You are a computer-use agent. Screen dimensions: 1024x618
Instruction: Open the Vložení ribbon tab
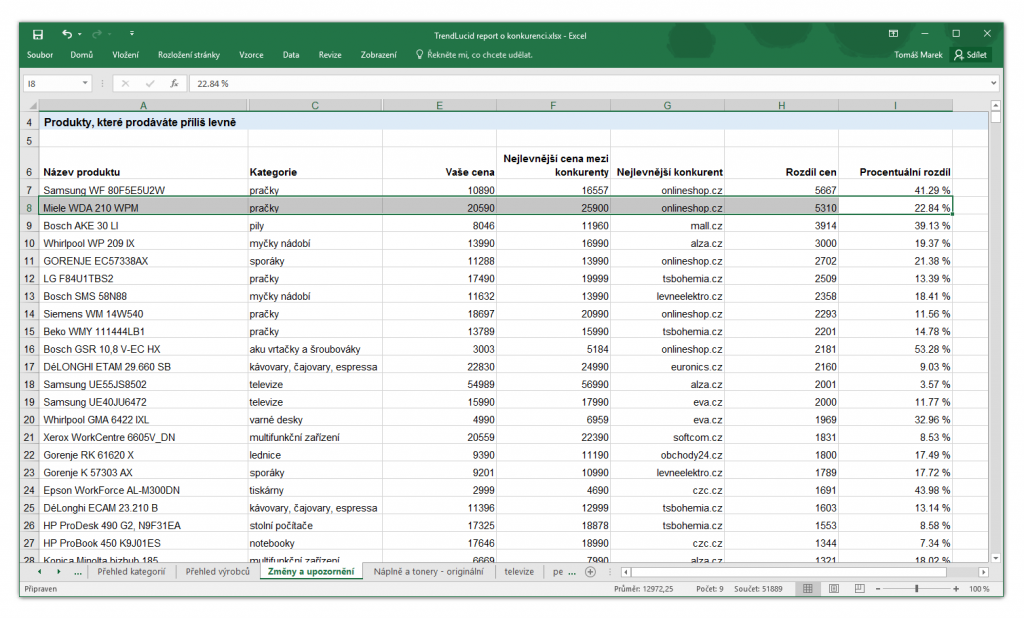(x=125, y=55)
